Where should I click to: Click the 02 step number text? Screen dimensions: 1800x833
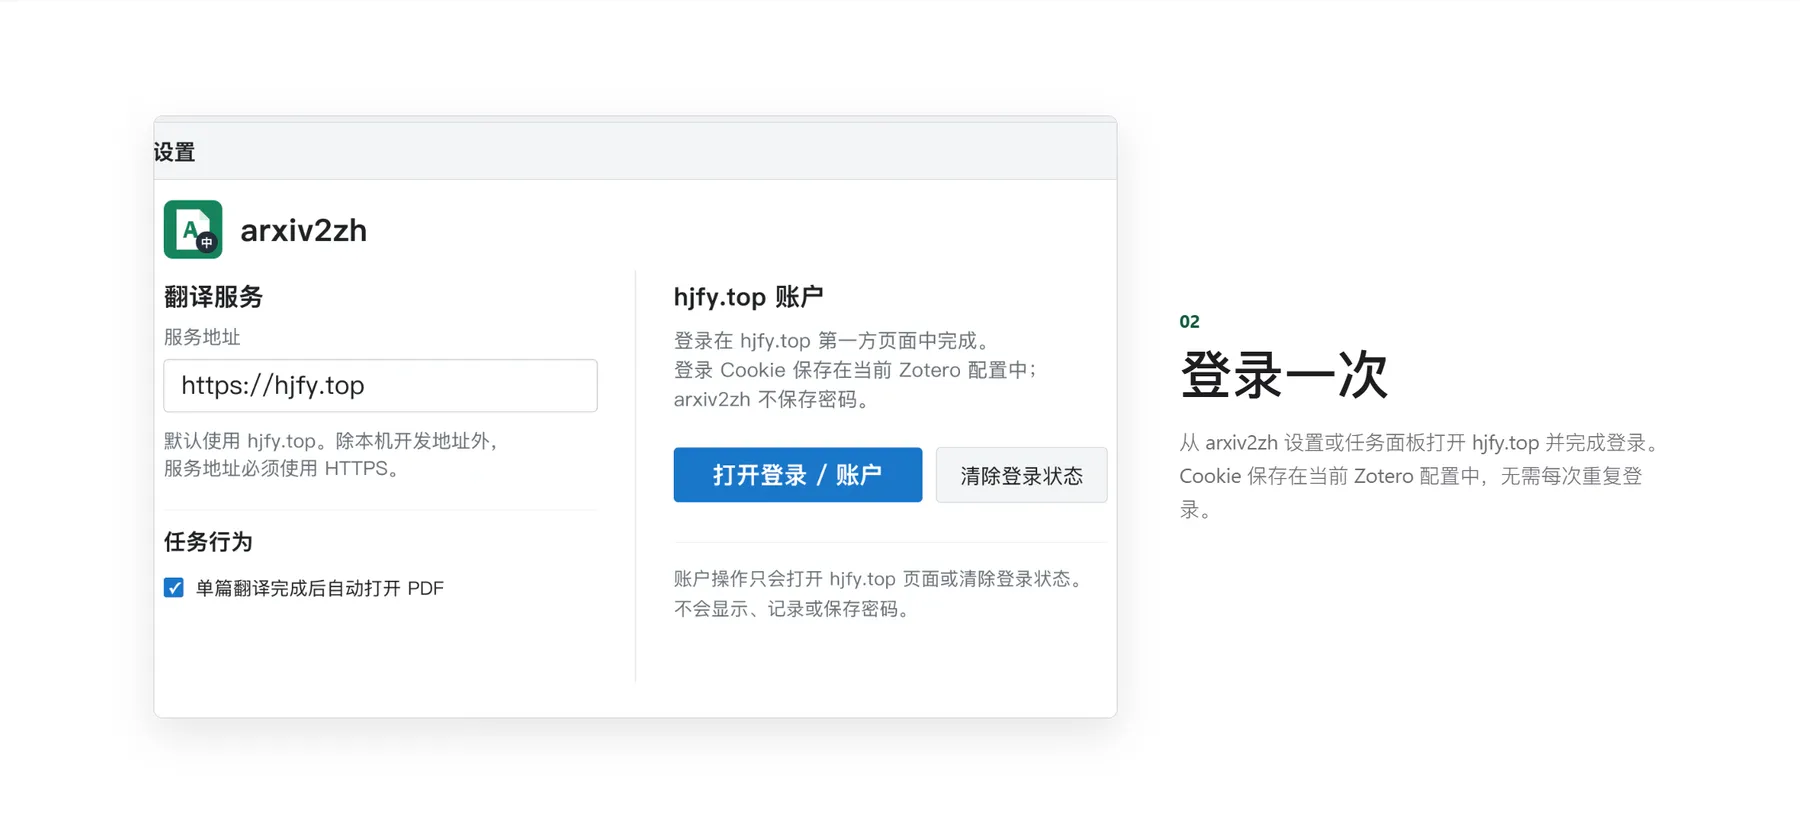coord(1189,322)
